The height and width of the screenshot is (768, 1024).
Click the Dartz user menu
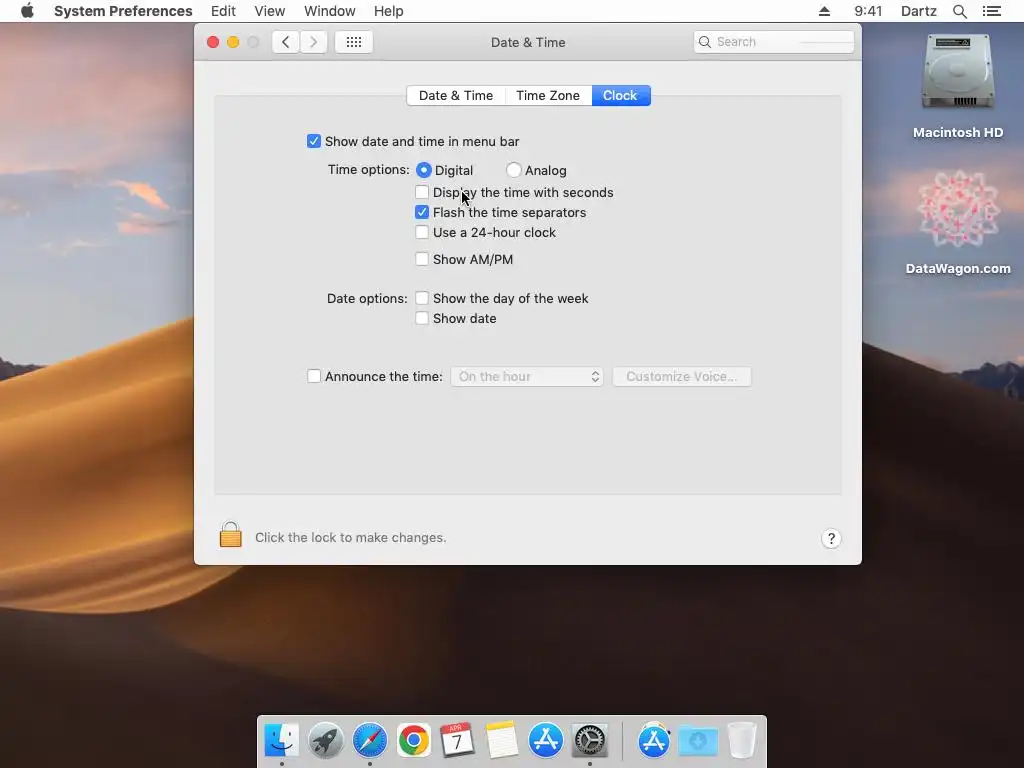(918, 11)
